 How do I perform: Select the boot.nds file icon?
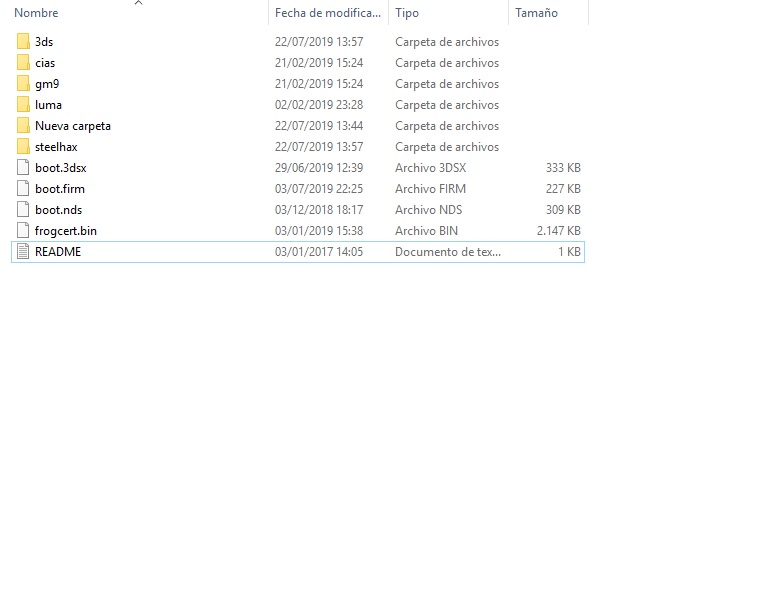click(23, 210)
